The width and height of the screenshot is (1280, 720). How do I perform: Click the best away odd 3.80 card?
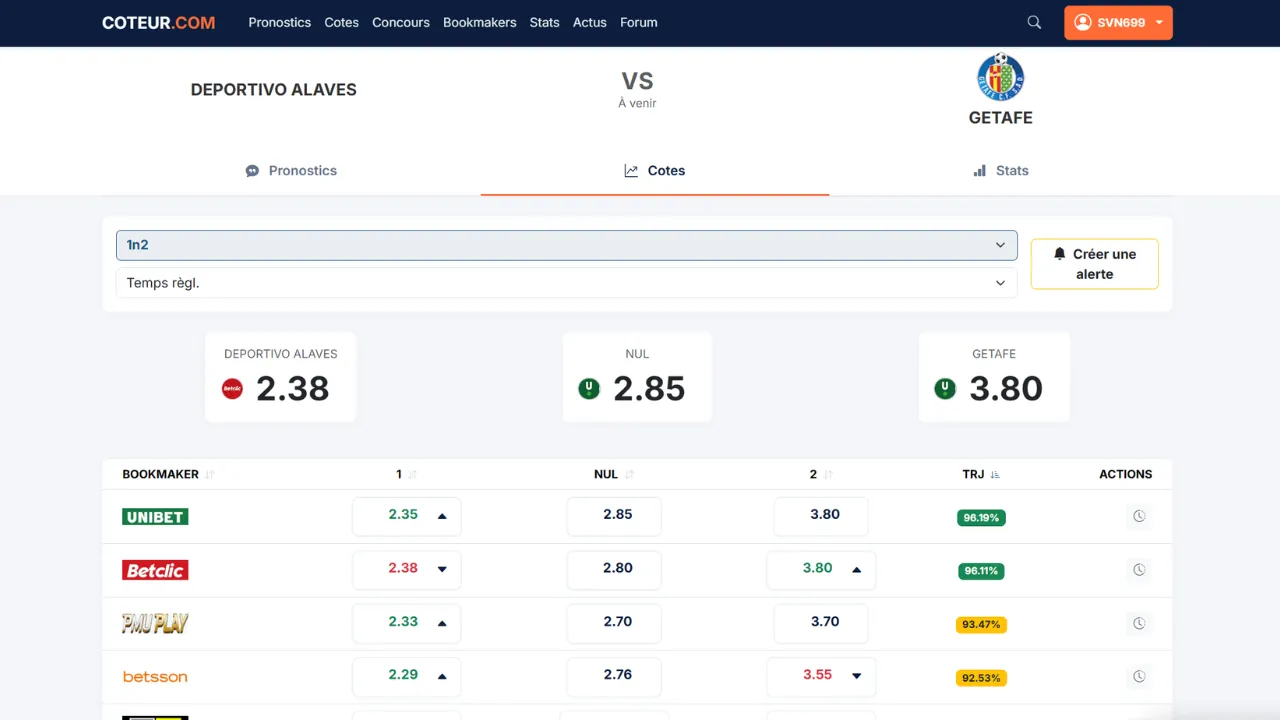(x=994, y=377)
